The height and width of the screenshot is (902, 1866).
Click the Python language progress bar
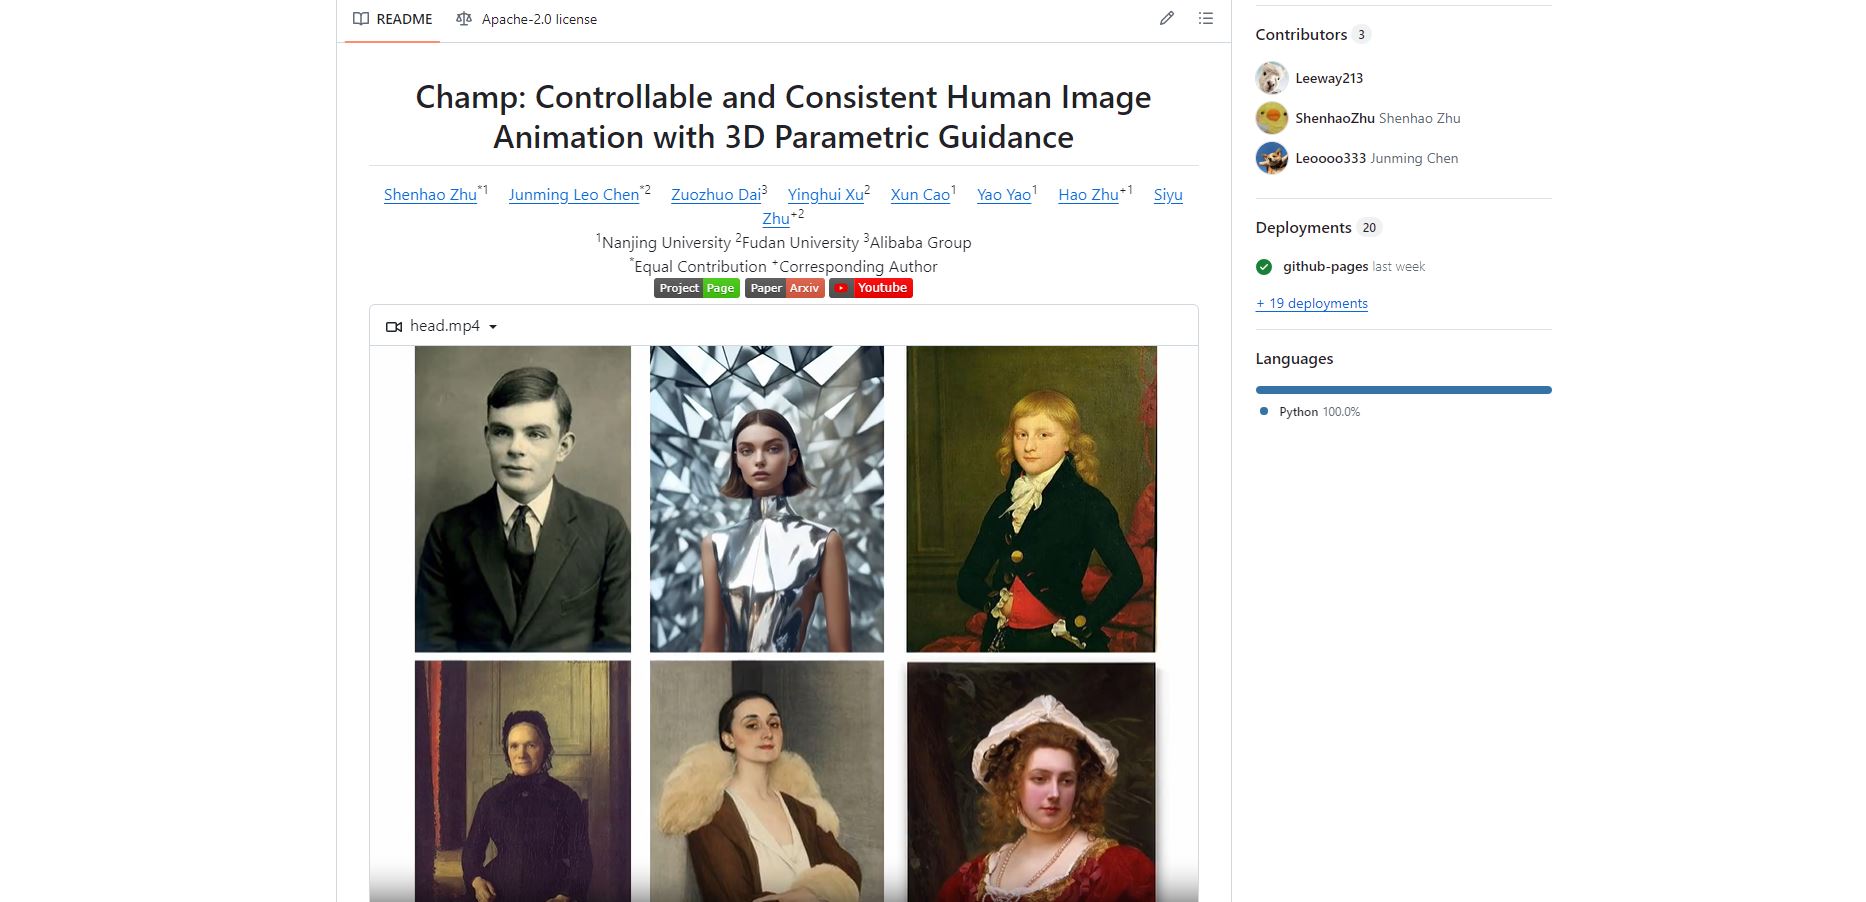pyautogui.click(x=1403, y=390)
